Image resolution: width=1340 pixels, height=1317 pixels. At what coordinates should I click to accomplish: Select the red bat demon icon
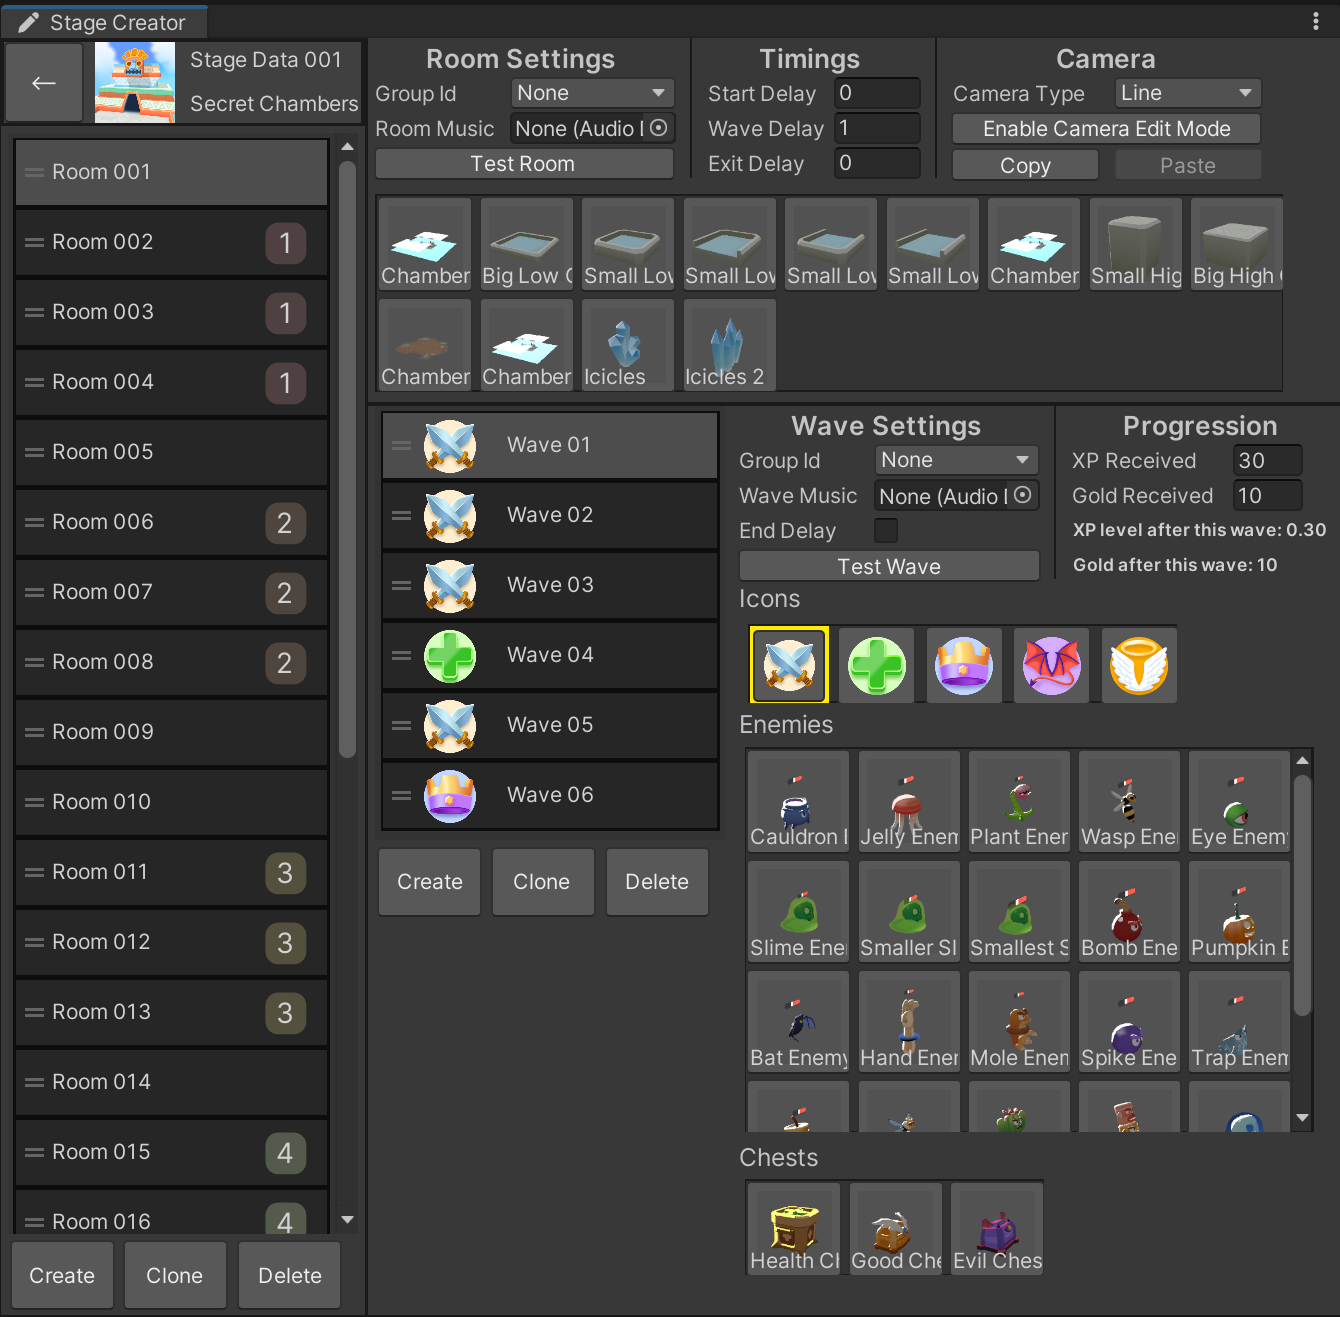click(x=1051, y=665)
